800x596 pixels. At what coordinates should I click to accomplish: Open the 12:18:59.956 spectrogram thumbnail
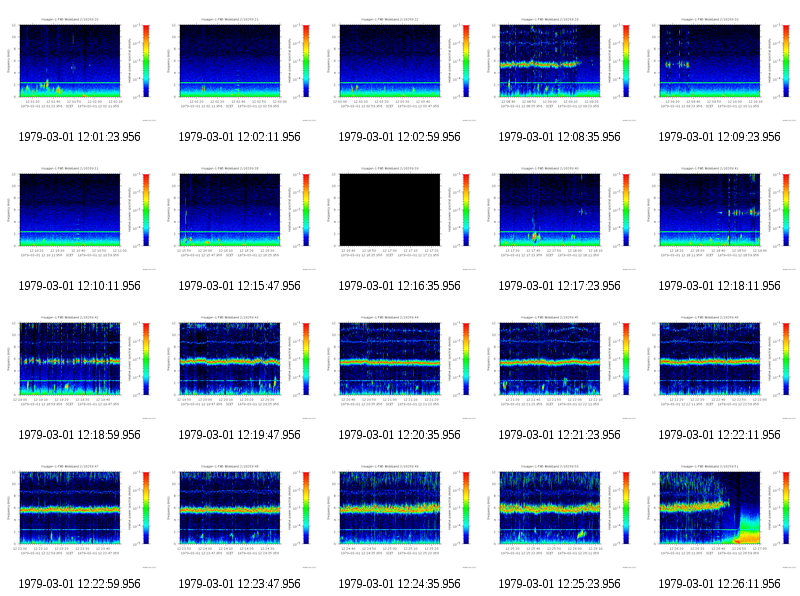[x=80, y=367]
